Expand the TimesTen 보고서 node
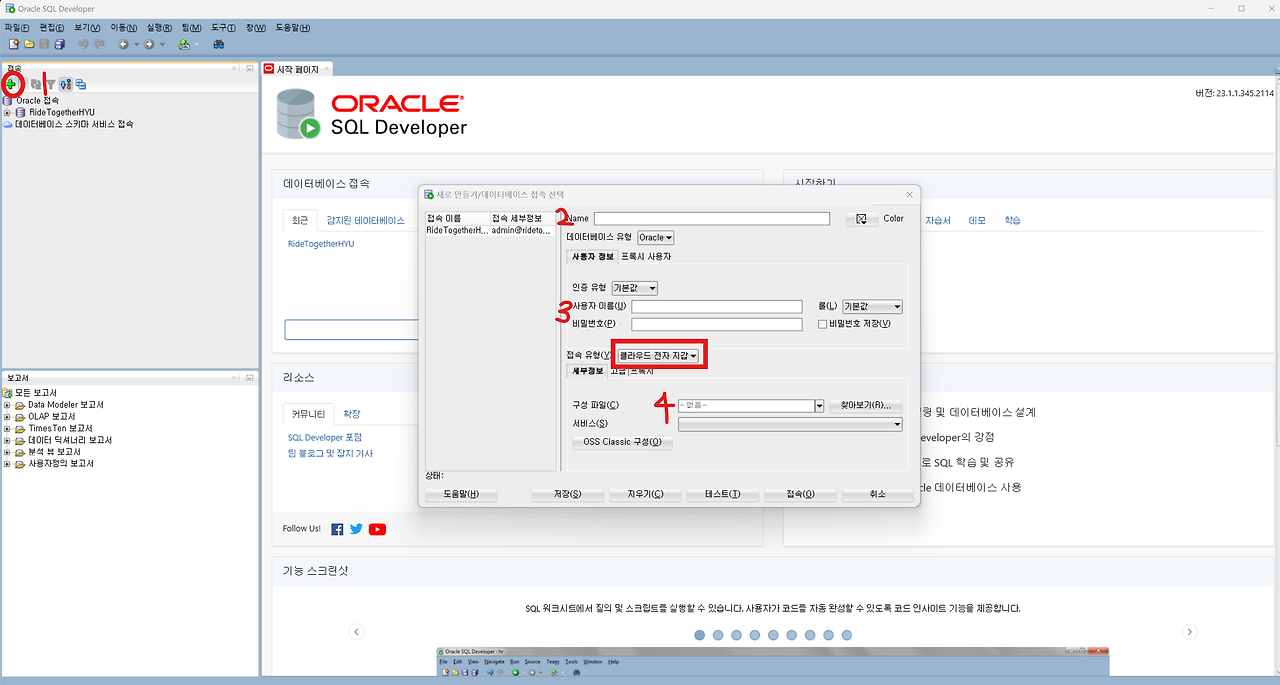Image resolution: width=1280 pixels, height=685 pixels. 7,429
